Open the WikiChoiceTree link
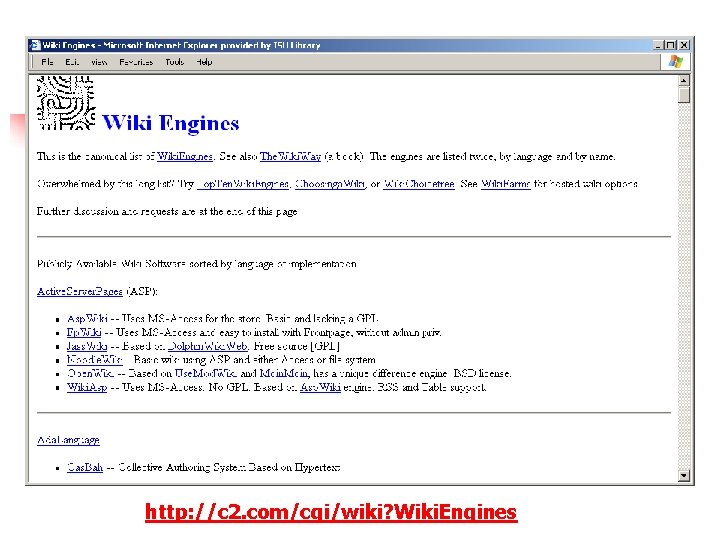The height and width of the screenshot is (540, 720). click(x=419, y=184)
